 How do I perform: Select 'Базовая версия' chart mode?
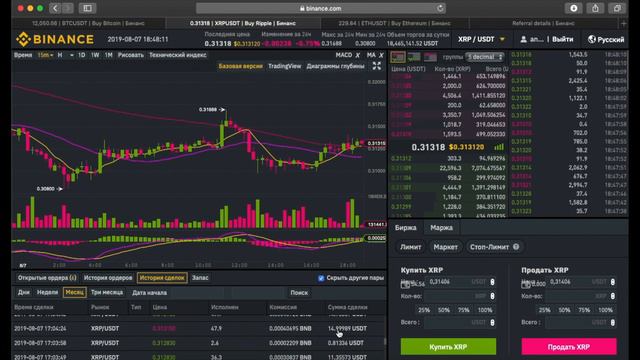[240, 66]
